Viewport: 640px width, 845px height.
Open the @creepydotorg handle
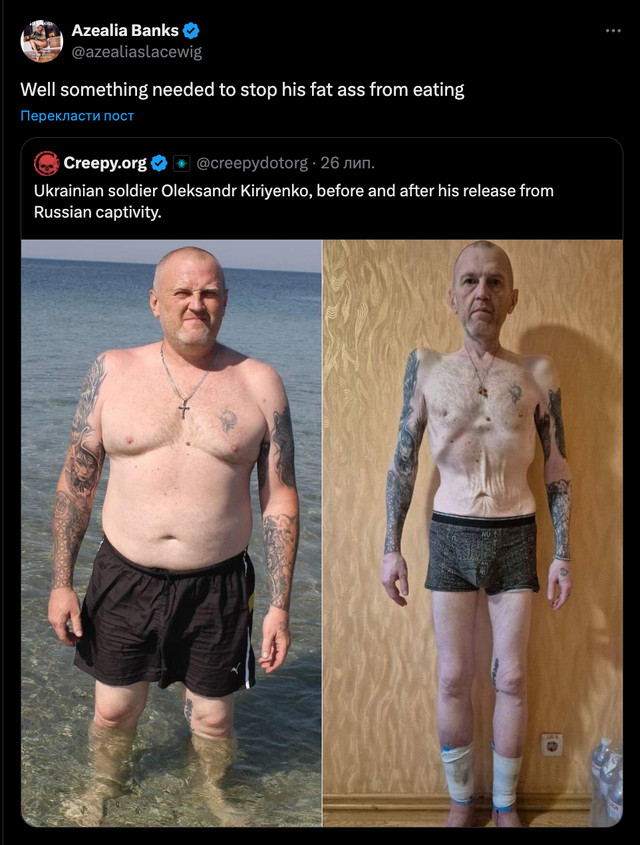(252, 163)
